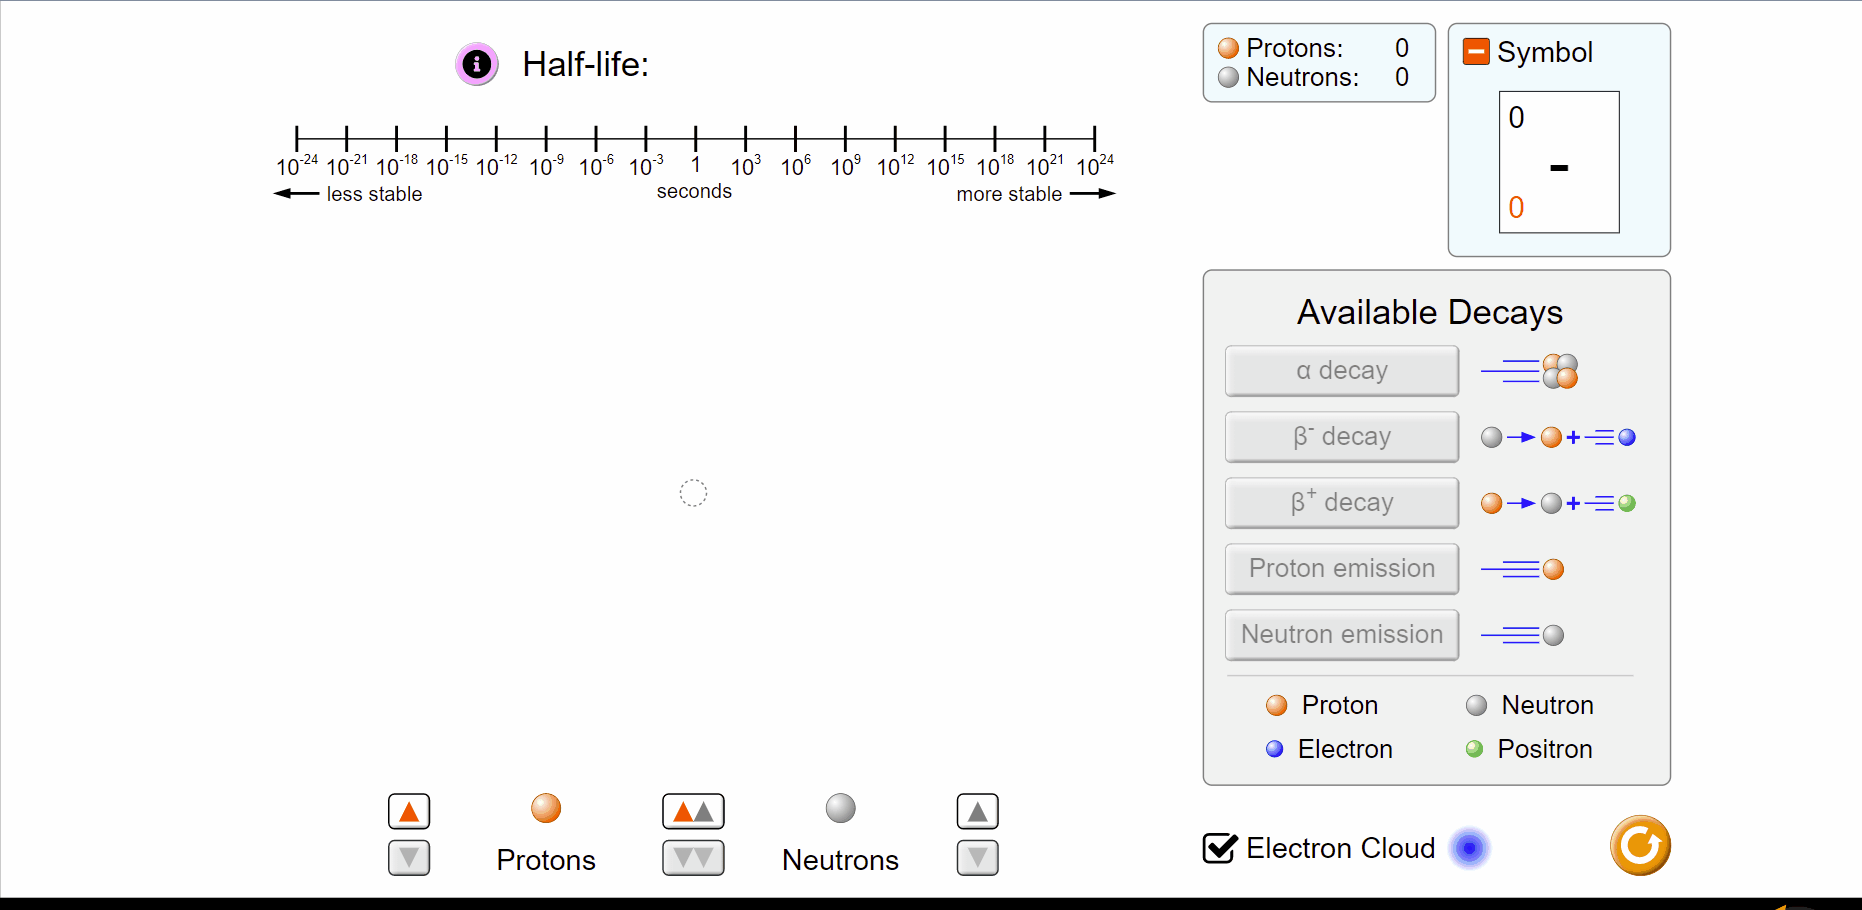Screen dimensions: 1862x910
Task: Click the Electron legend marker
Action: [x=1274, y=749]
